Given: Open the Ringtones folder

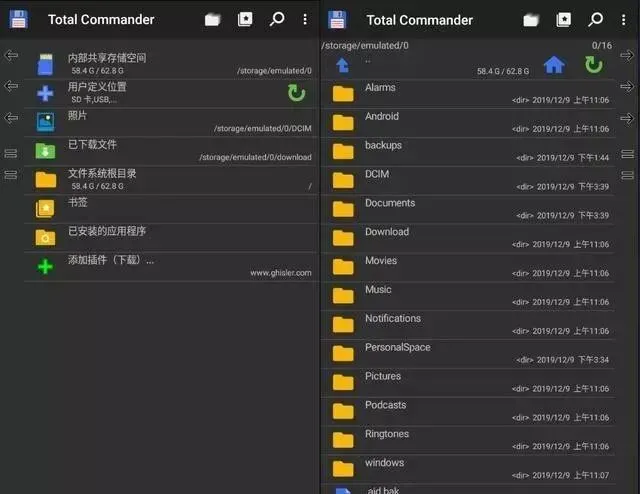Looking at the screenshot, I should 469,441.
